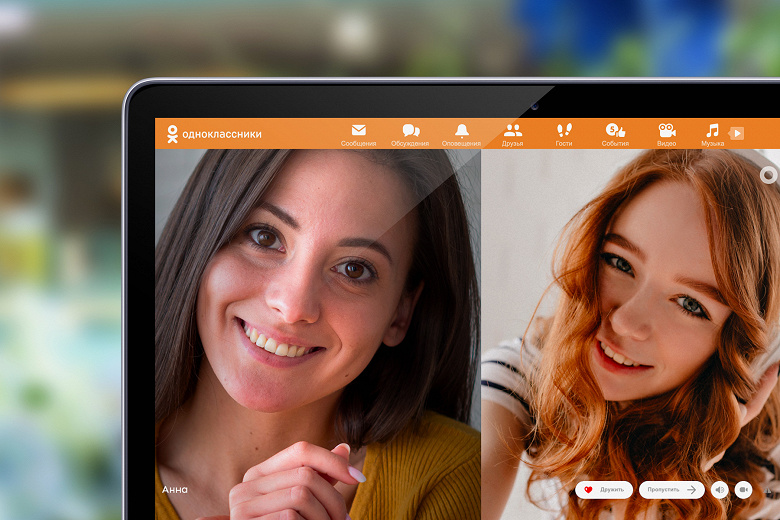Open Друзья people icon
Screen dimensions: 780x520
click(x=512, y=130)
